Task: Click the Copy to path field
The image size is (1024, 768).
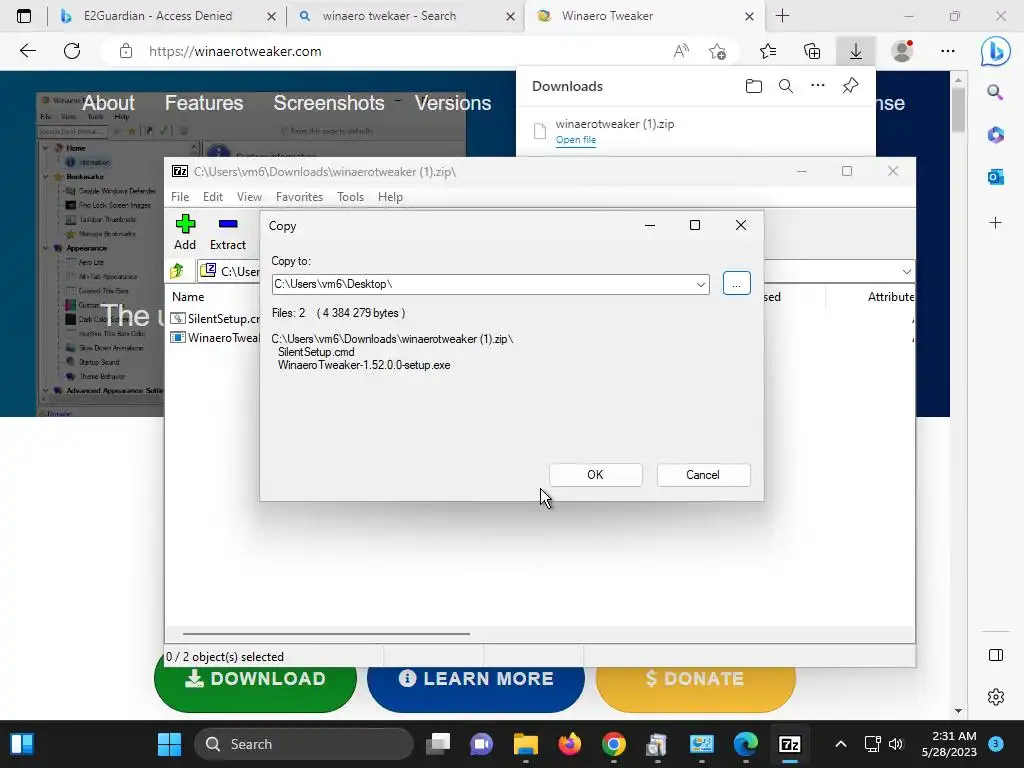Action: (x=483, y=284)
